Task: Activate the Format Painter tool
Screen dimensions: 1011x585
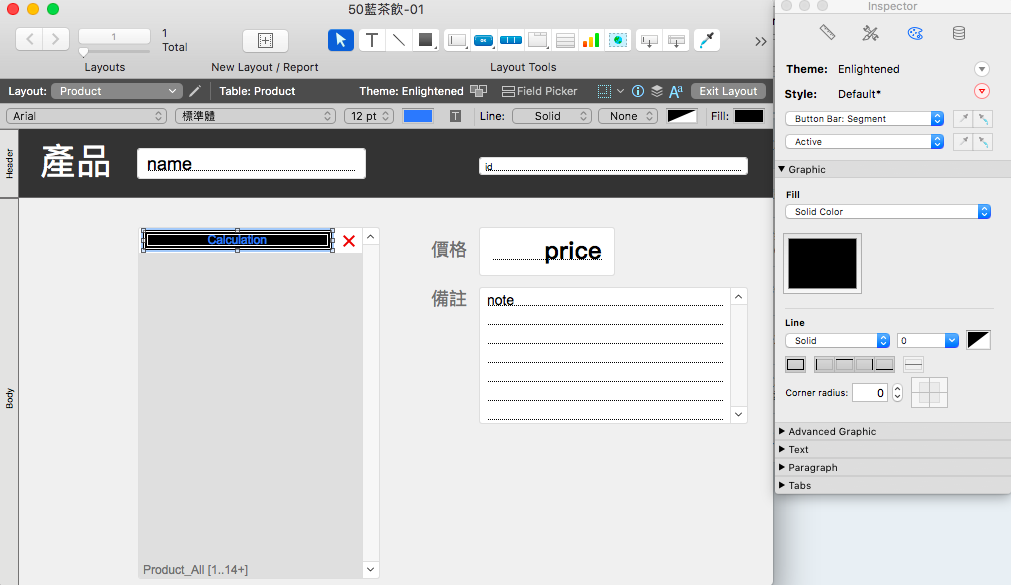Action: pos(707,41)
